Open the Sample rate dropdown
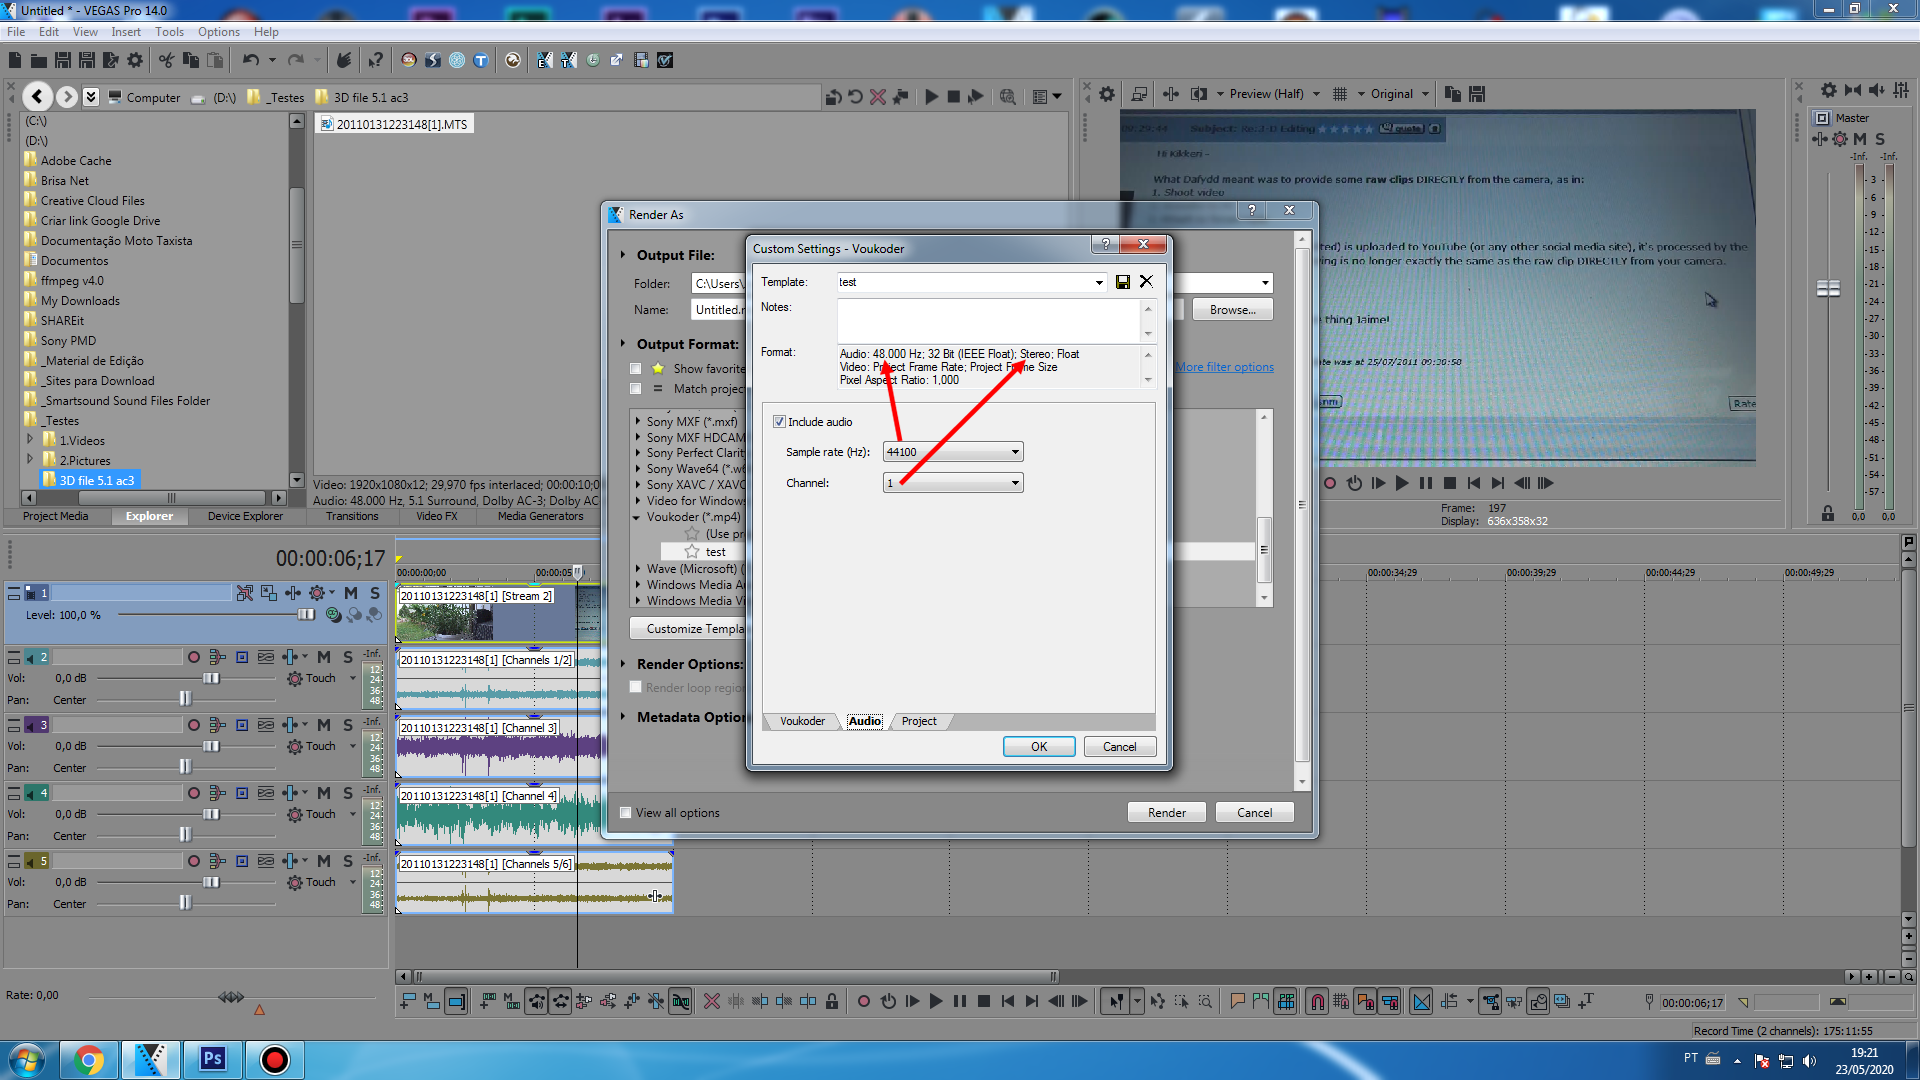This screenshot has height=1080, width=1920. (x=1014, y=452)
